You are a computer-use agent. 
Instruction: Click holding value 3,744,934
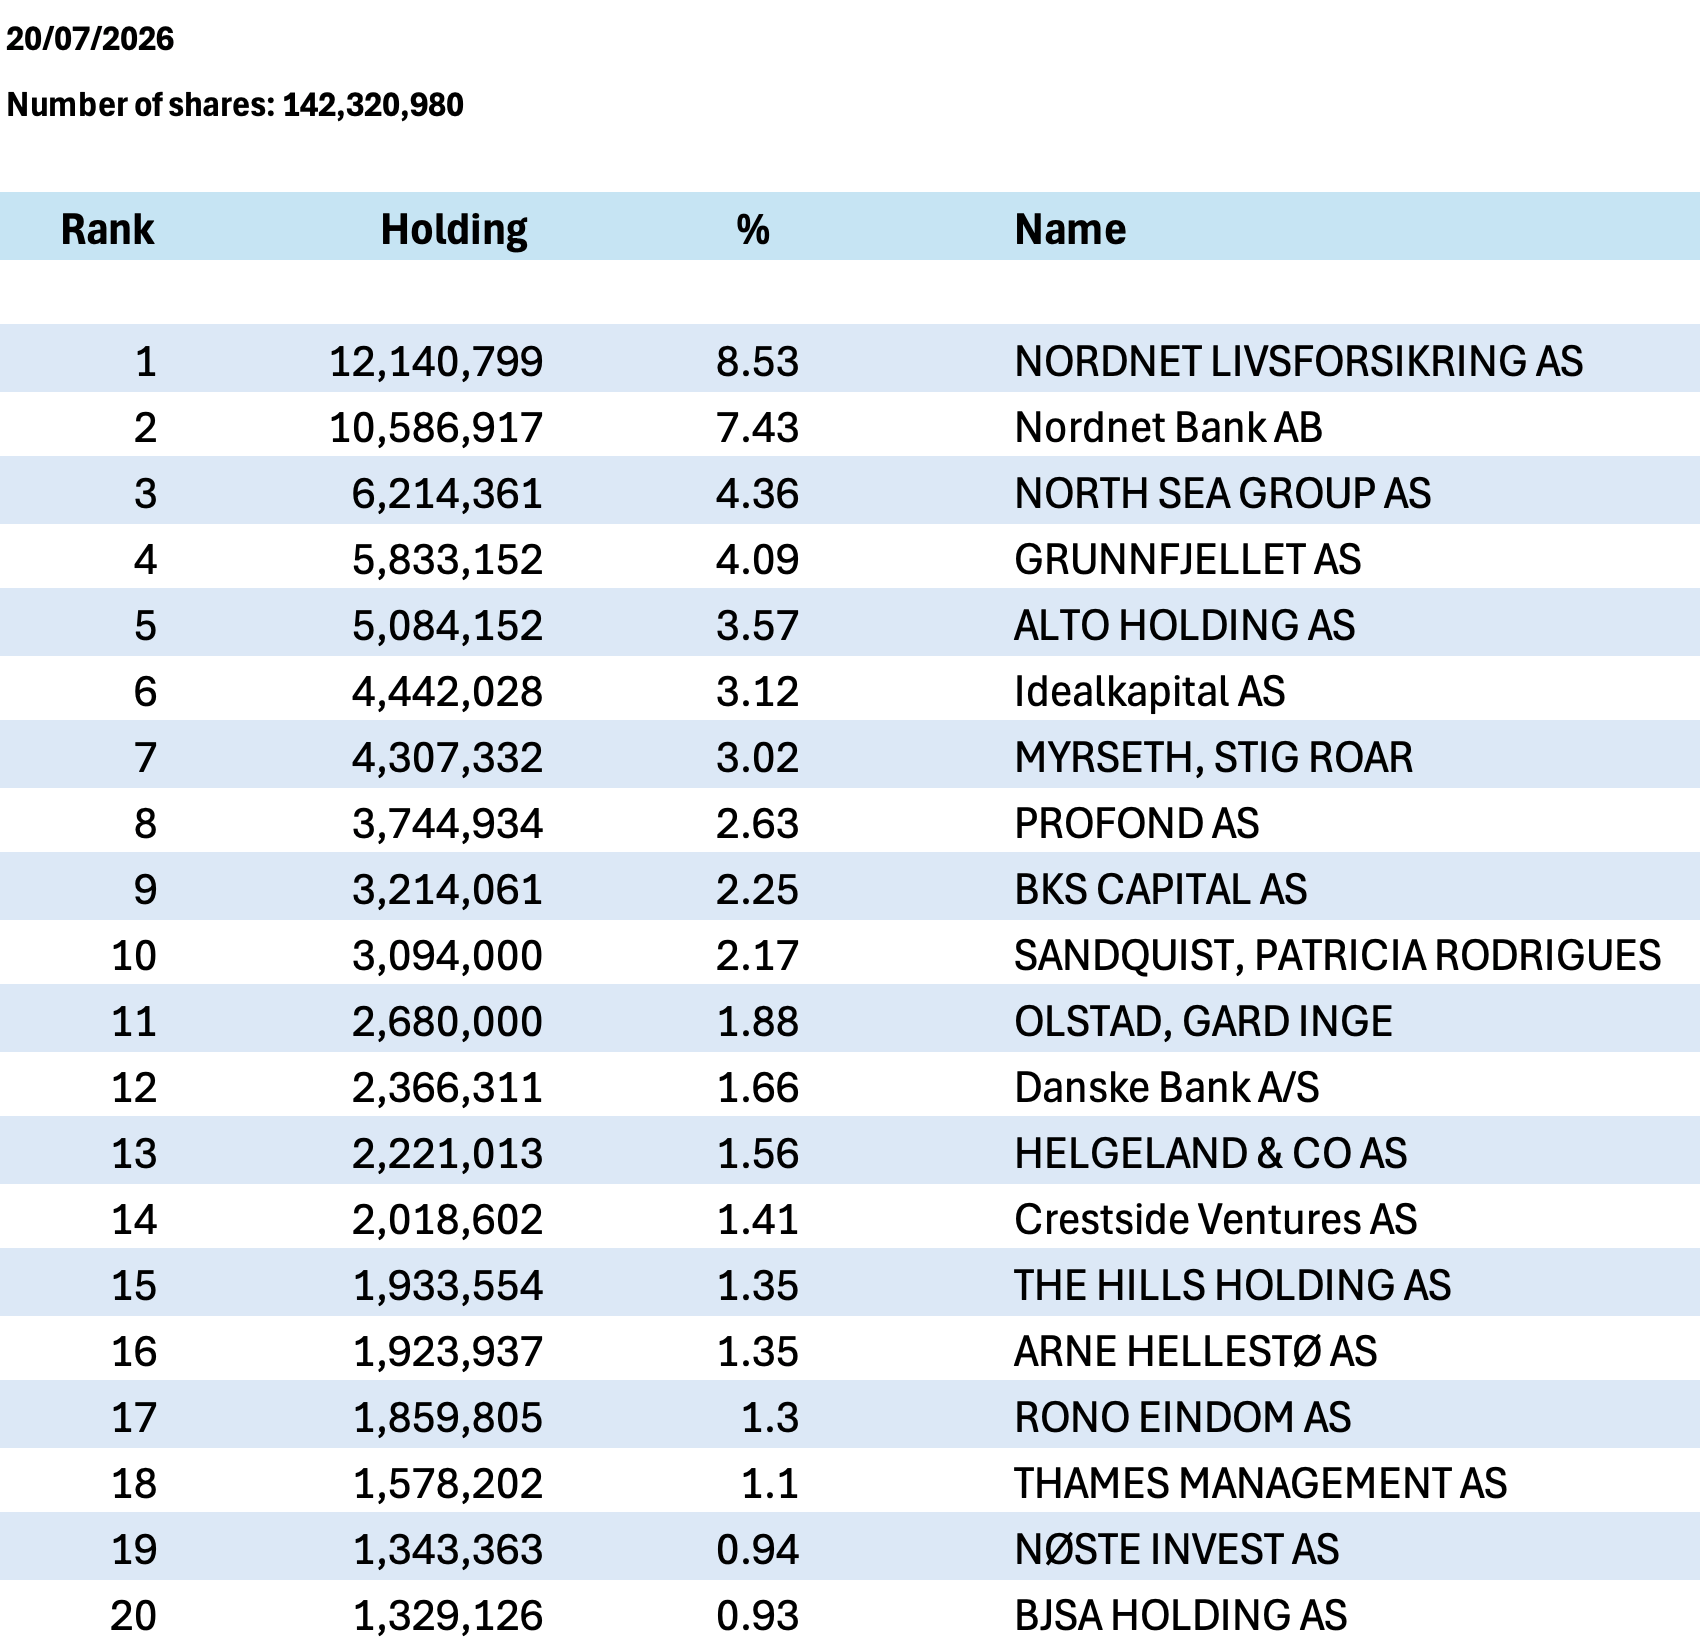447,823
